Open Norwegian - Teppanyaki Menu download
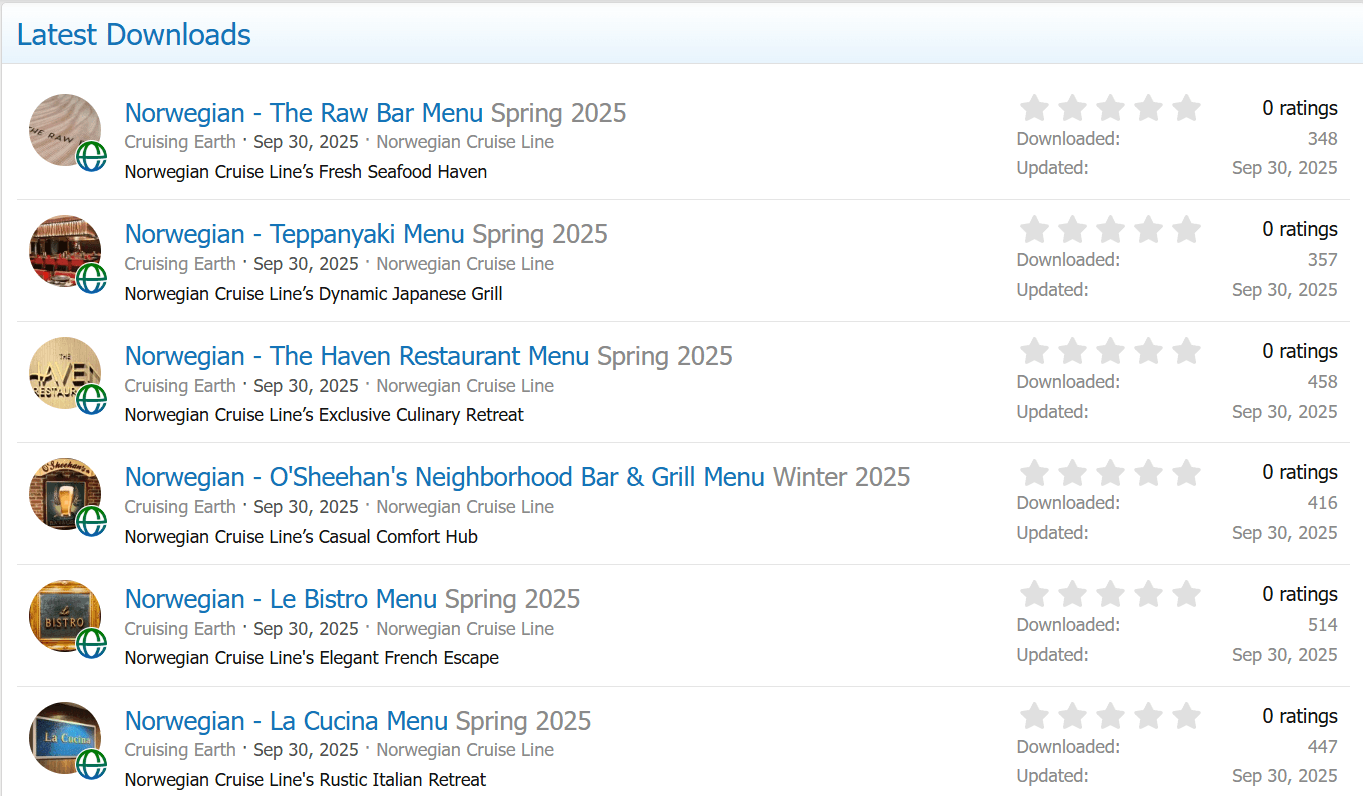 [295, 234]
